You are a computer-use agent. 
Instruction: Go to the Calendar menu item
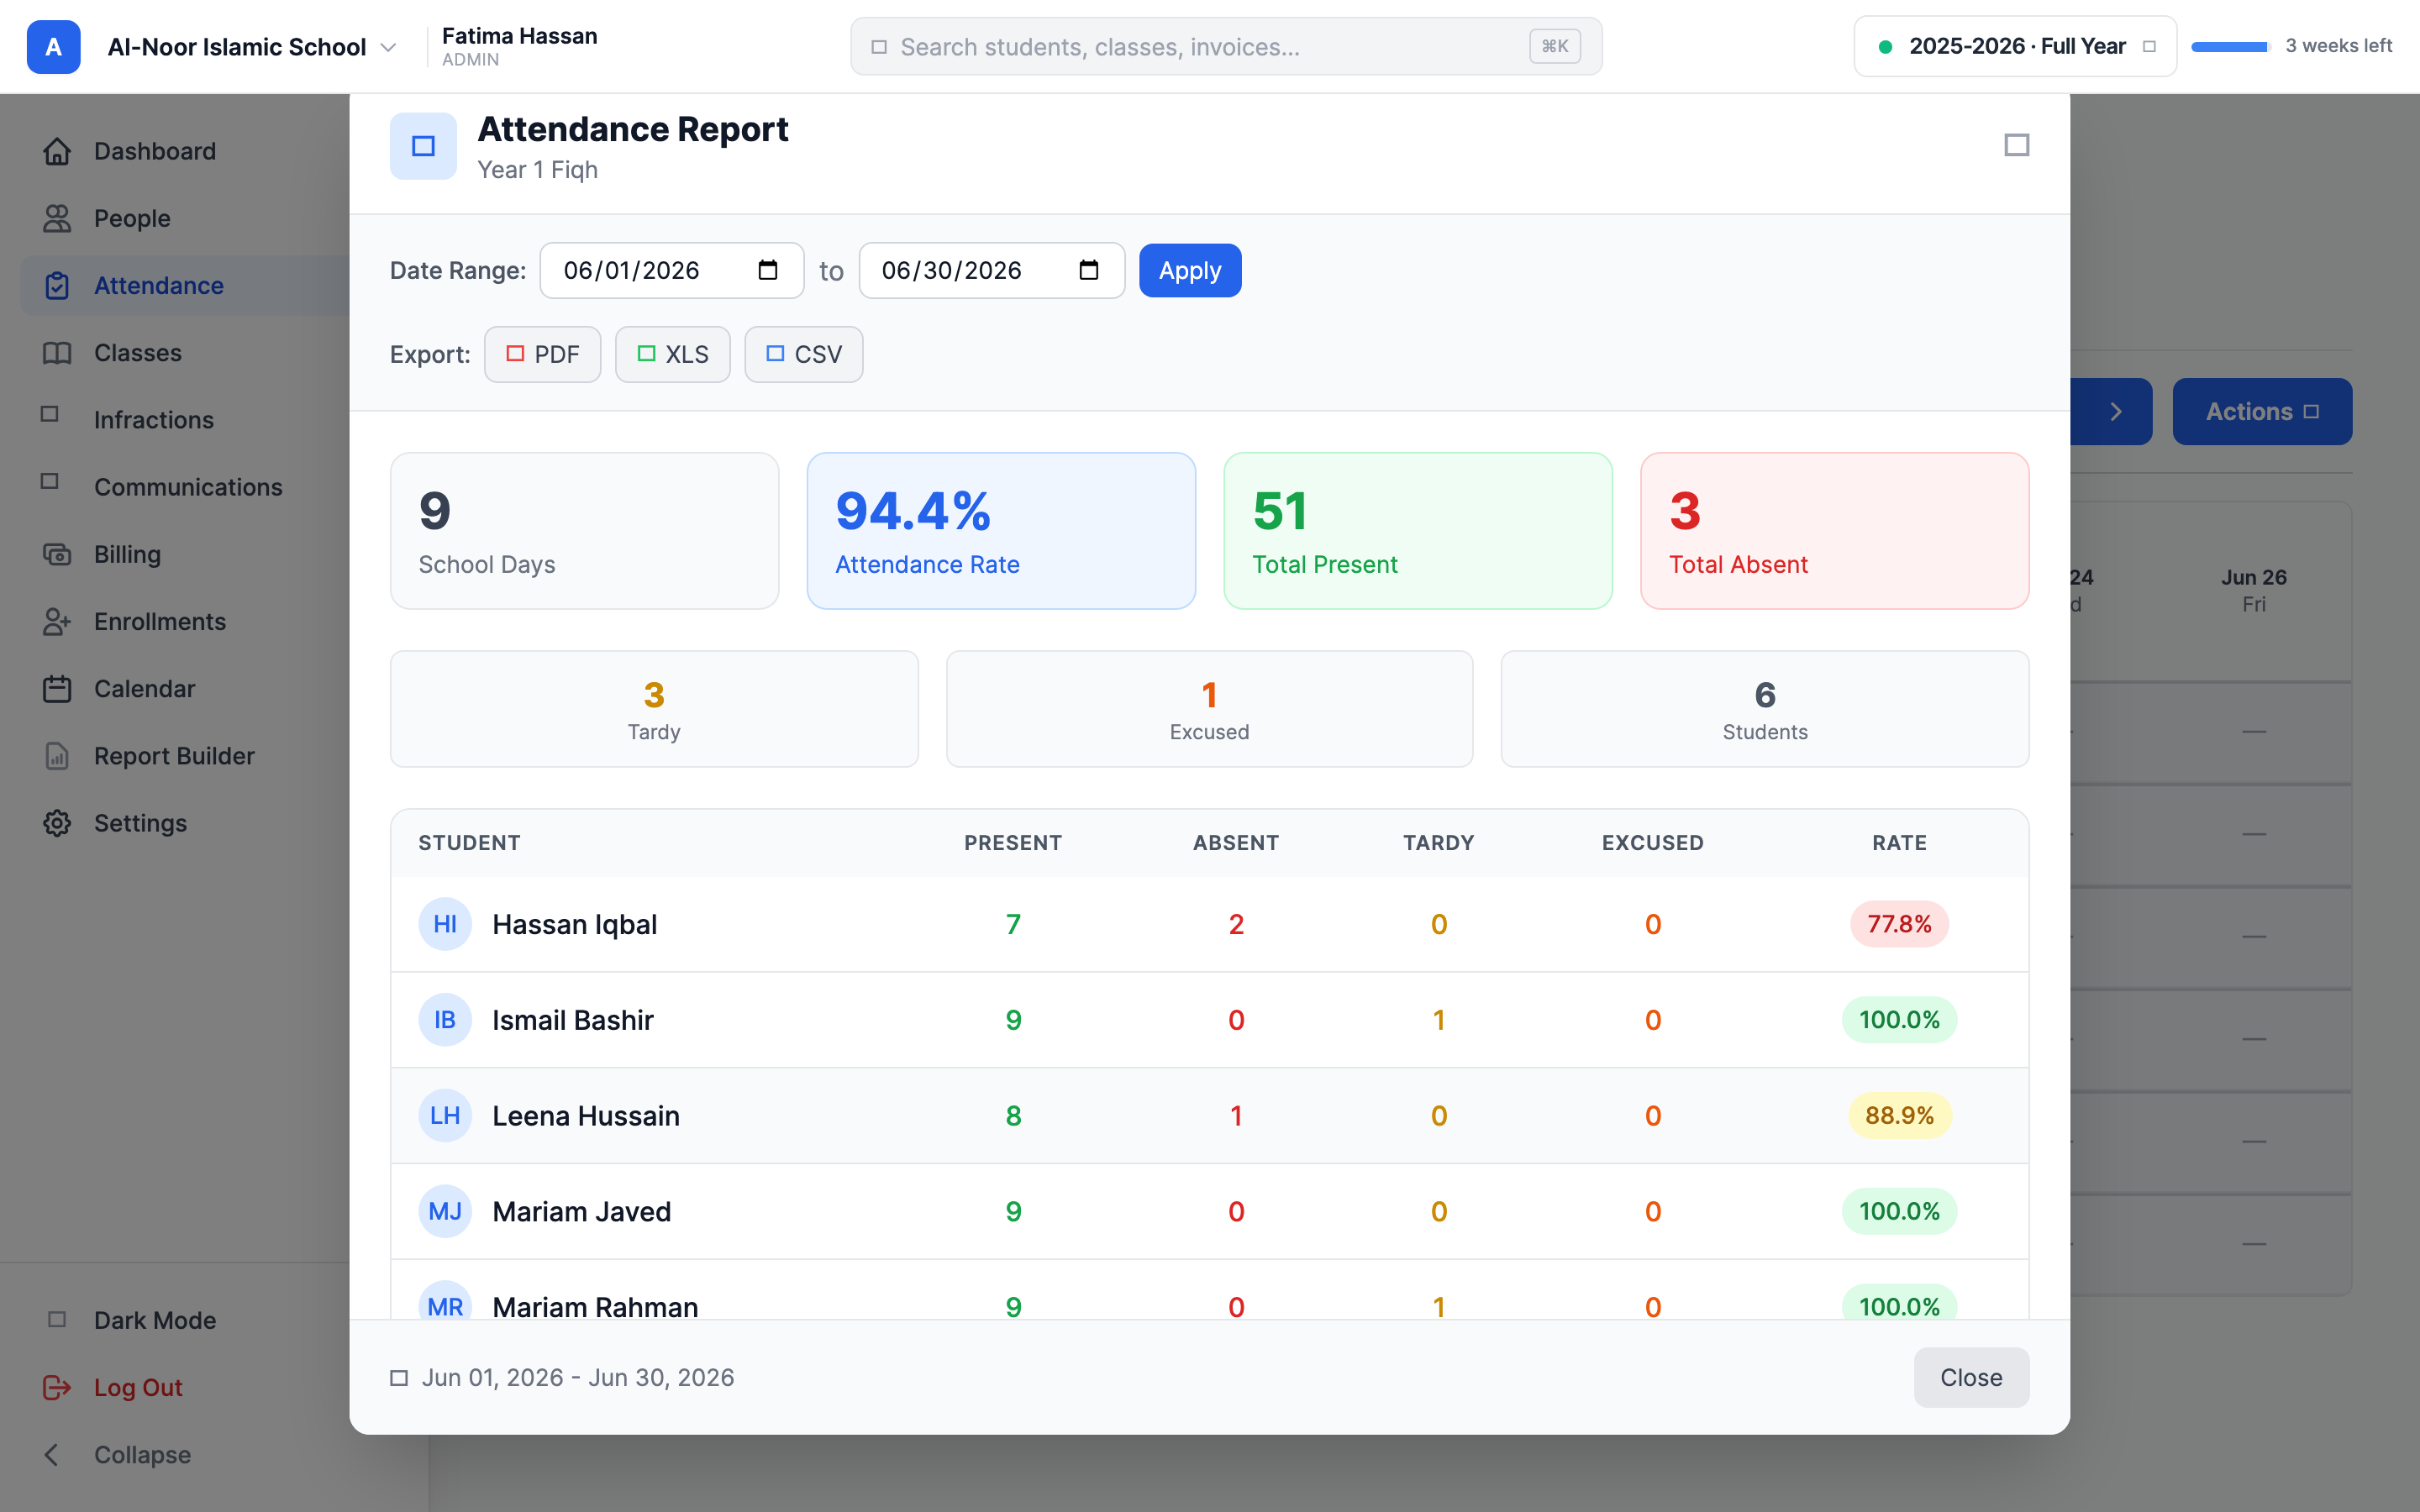coord(144,688)
